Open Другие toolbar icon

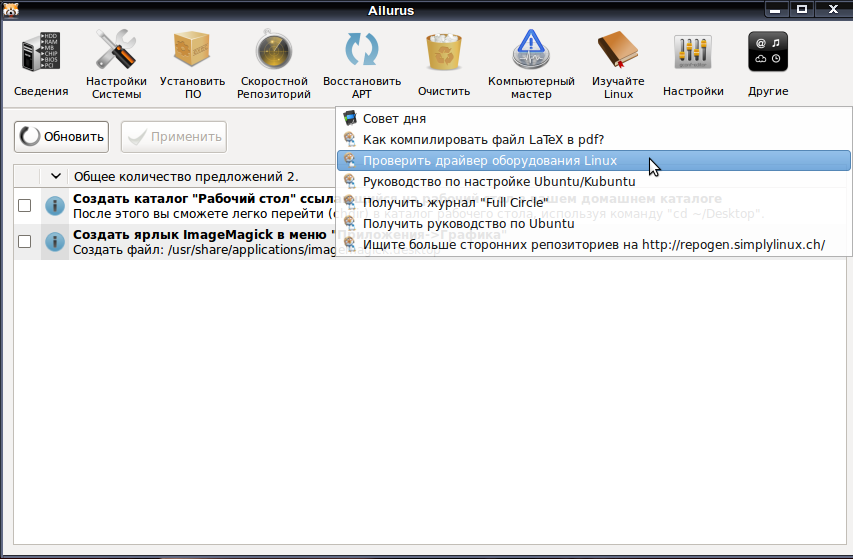pyautogui.click(x=768, y=52)
